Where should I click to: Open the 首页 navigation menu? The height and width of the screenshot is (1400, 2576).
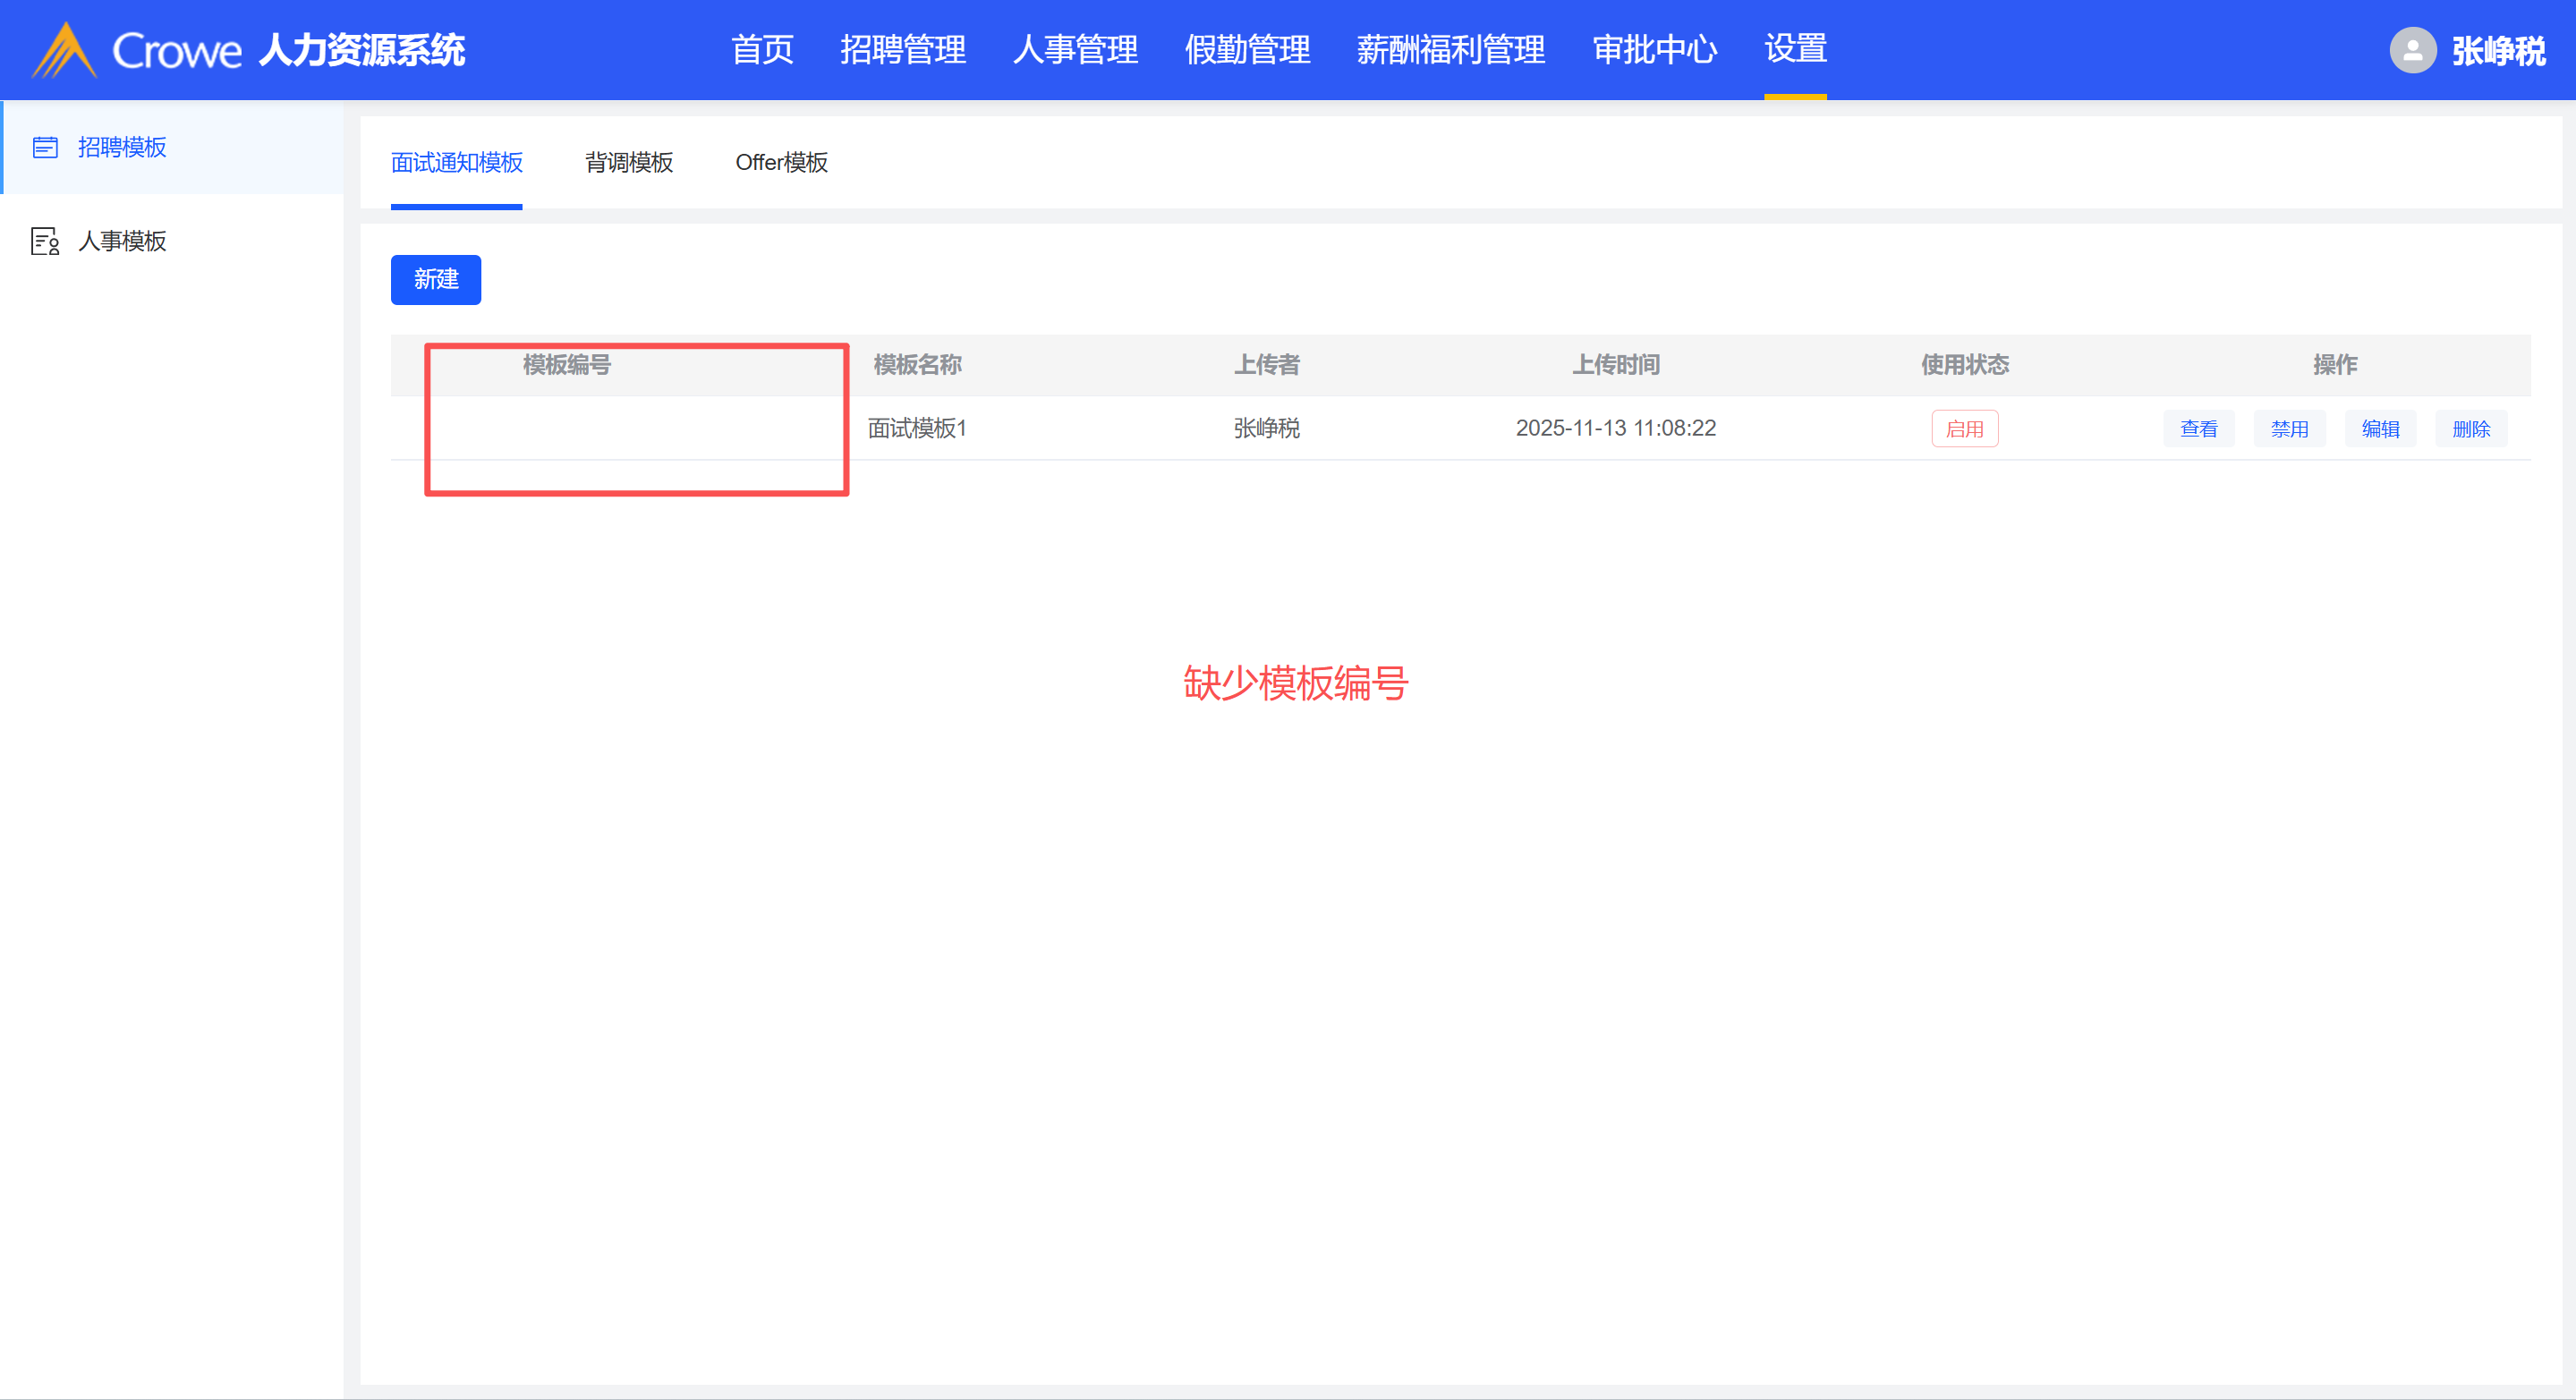click(762, 50)
